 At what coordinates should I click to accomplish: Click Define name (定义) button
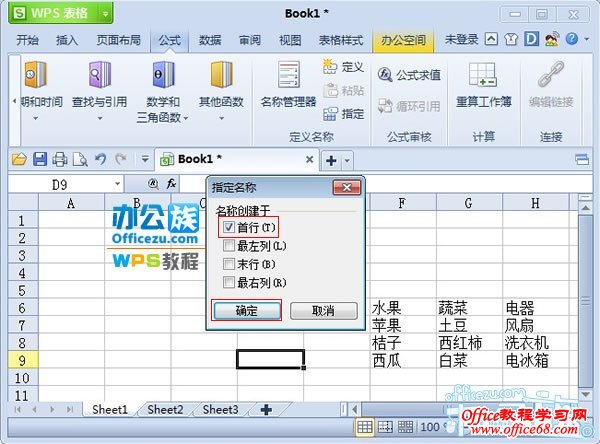click(343, 67)
